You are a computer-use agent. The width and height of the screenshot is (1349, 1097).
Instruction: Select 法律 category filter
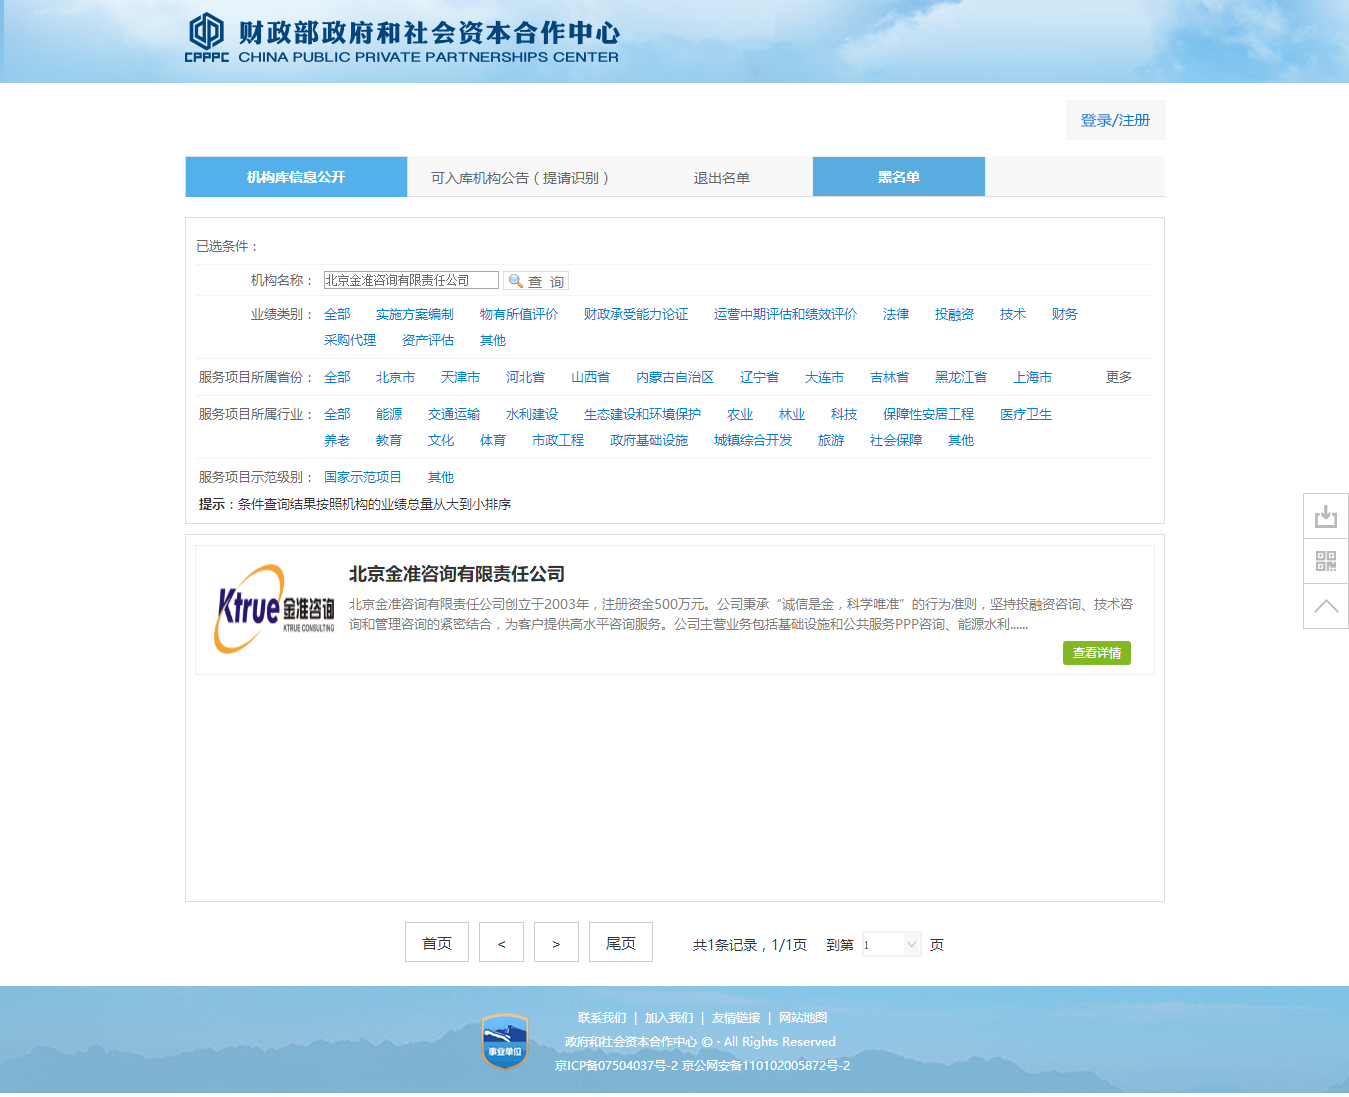(896, 314)
